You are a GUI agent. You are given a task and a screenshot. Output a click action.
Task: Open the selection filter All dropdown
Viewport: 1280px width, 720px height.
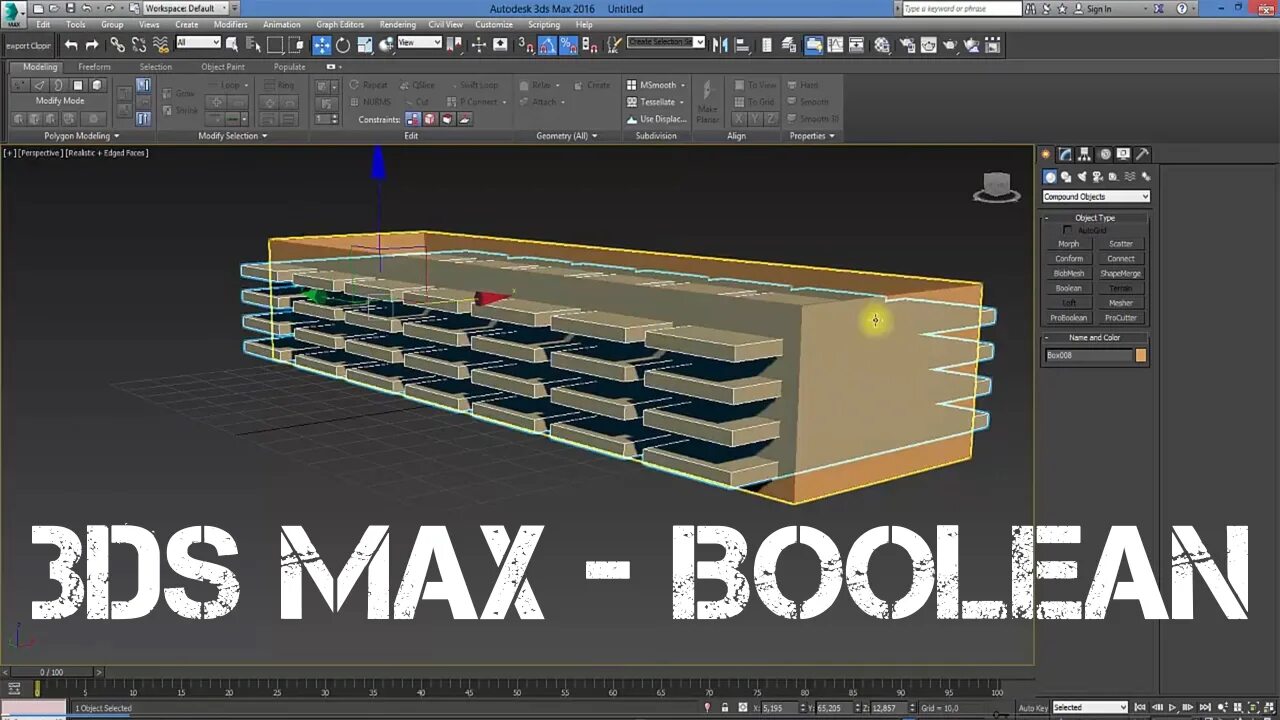198,43
